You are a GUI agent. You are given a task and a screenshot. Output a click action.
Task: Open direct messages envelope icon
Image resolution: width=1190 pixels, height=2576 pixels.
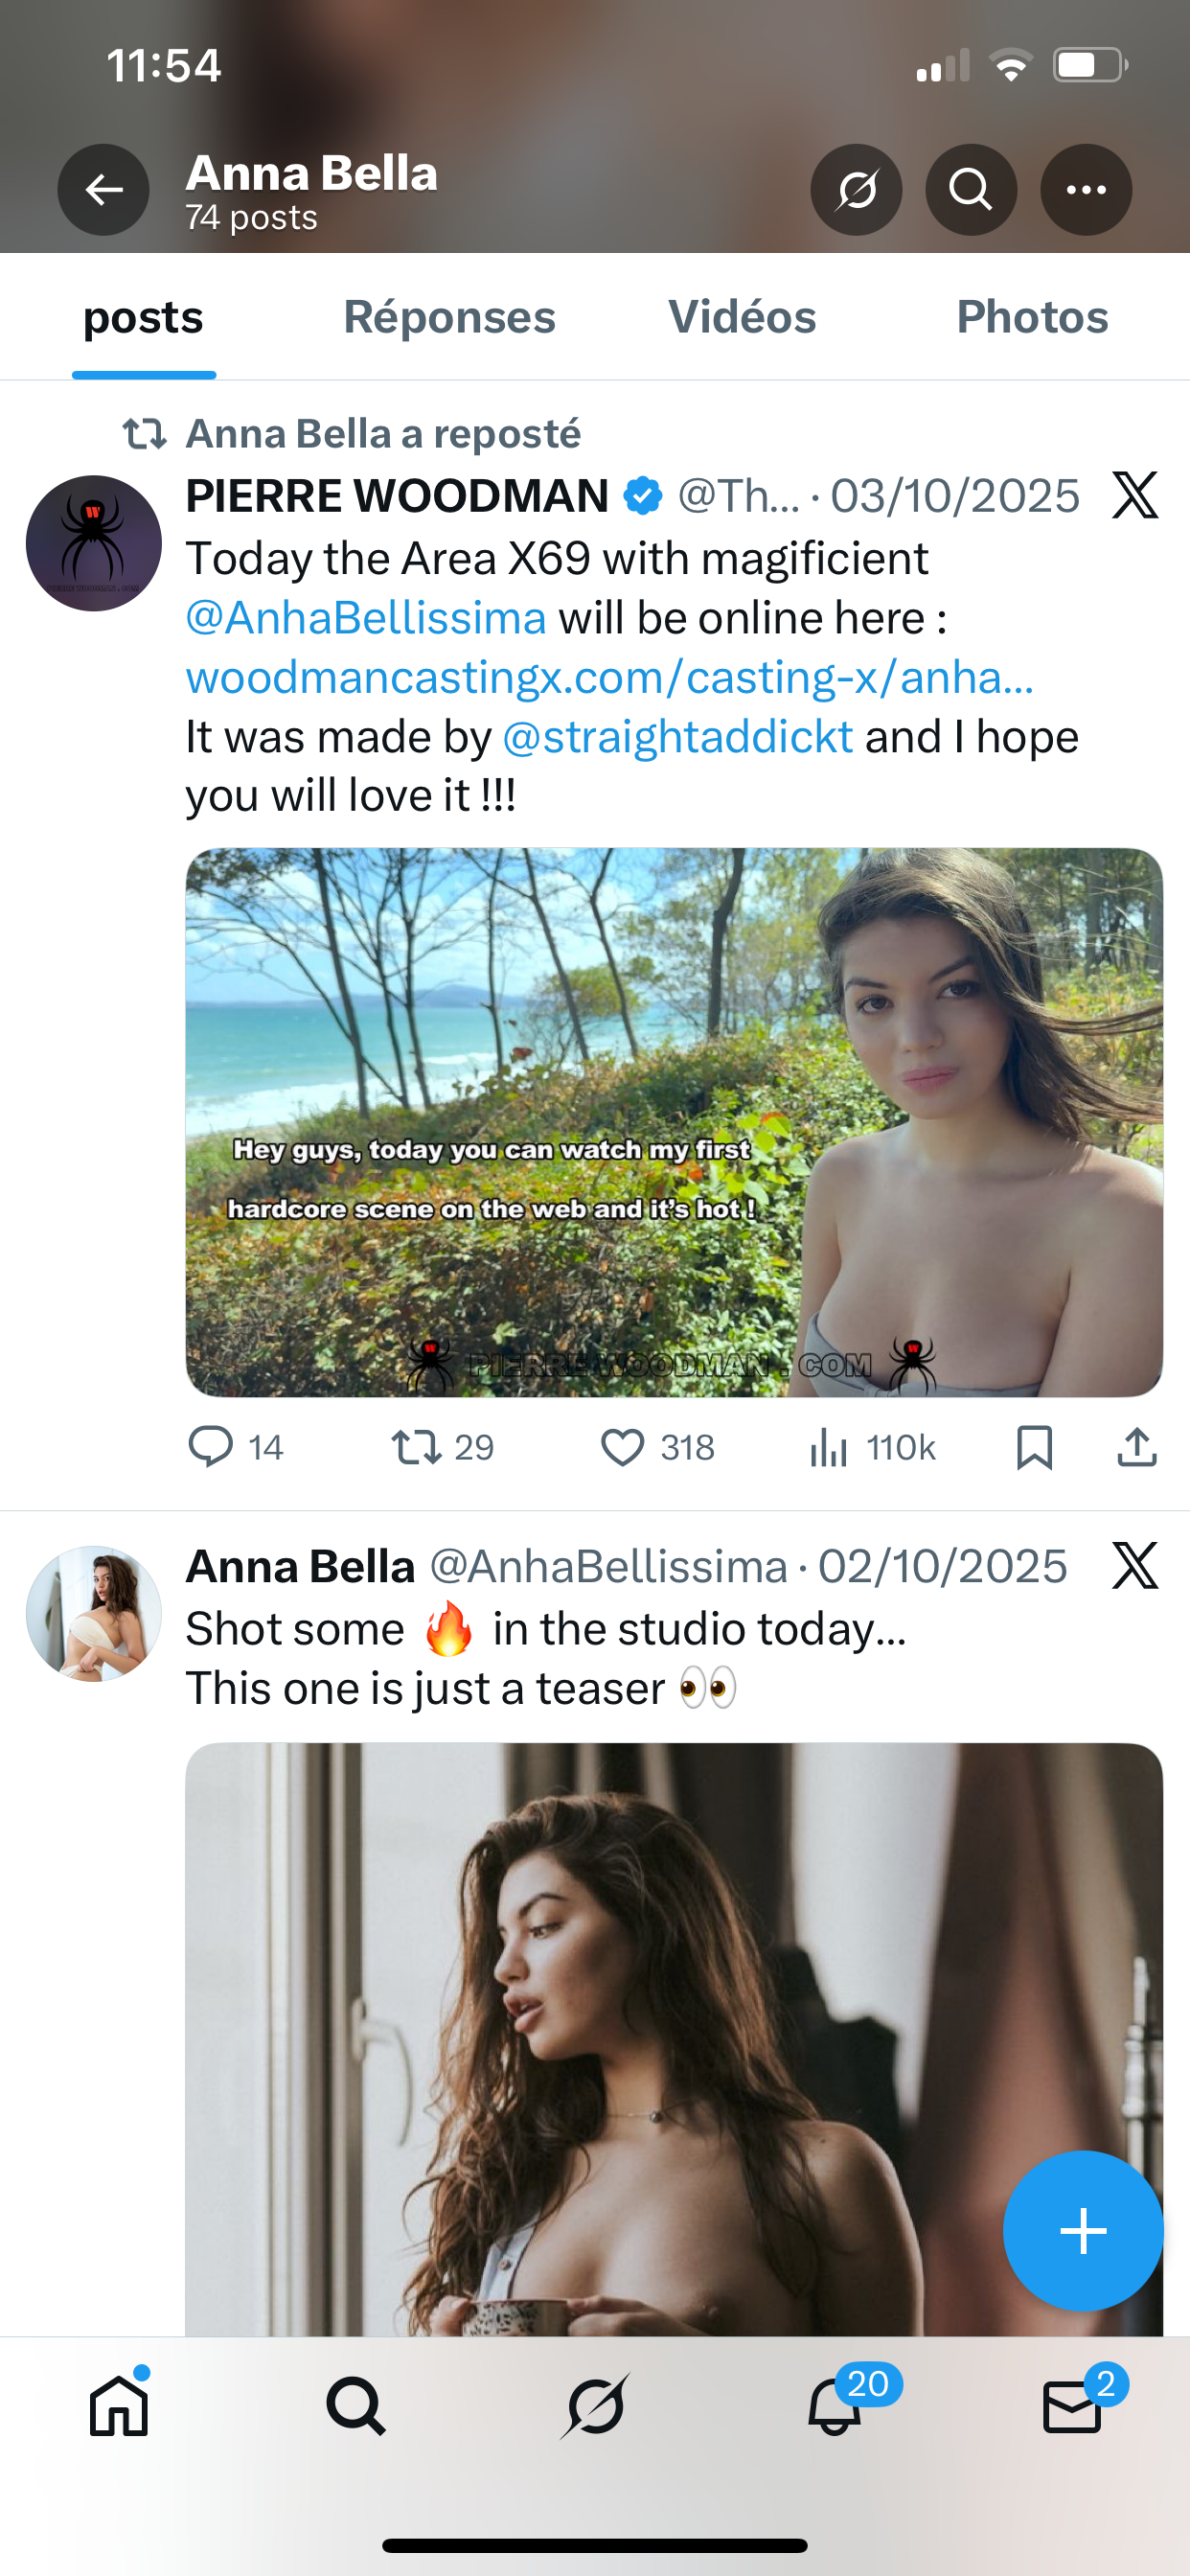coord(1072,2406)
